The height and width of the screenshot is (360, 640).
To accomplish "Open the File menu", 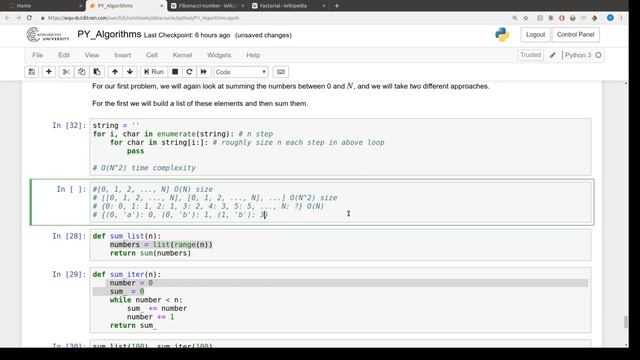I will (38, 55).
